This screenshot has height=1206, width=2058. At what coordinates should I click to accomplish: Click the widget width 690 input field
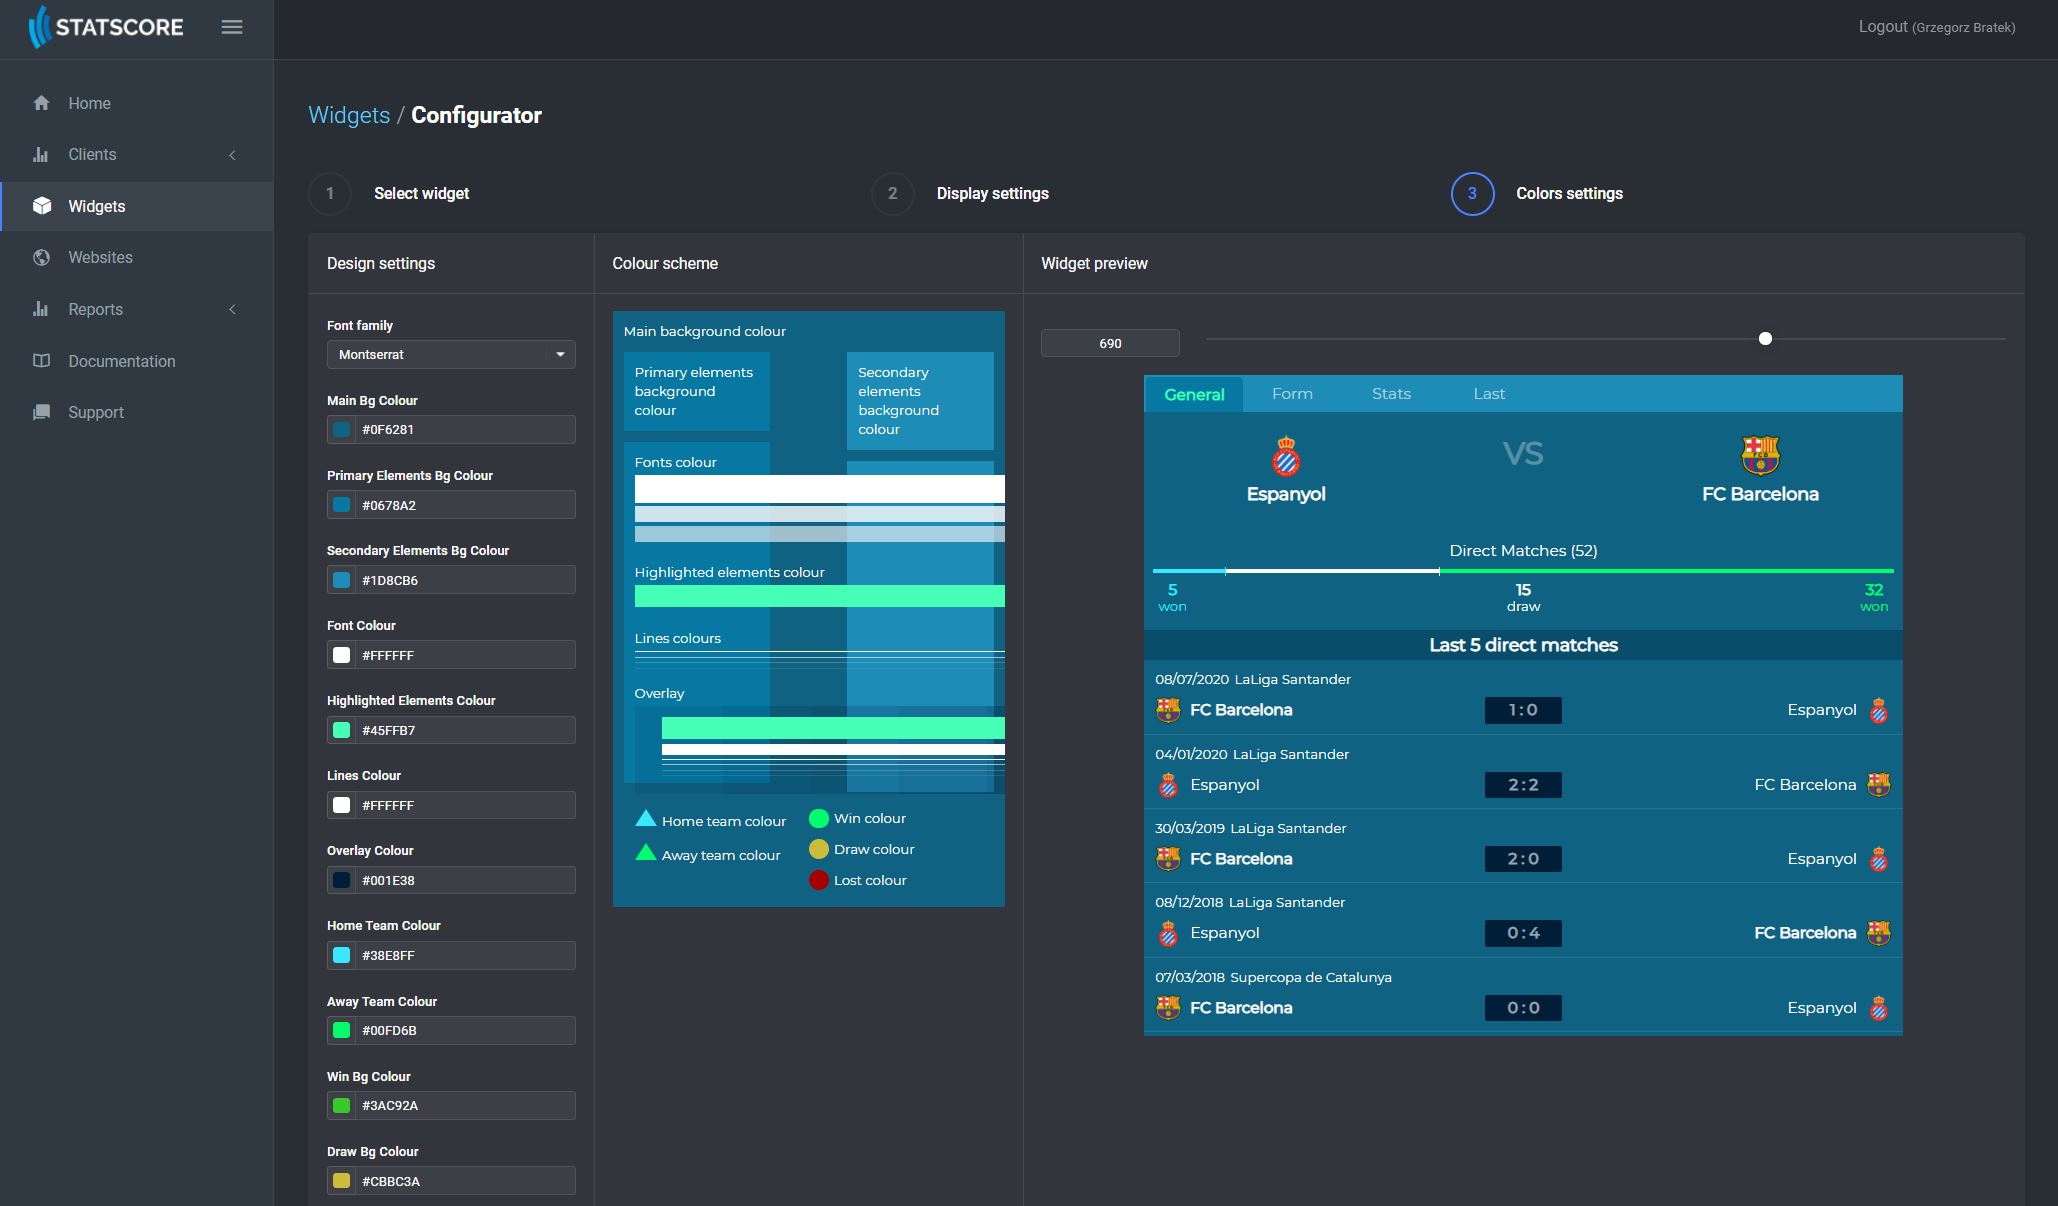coord(1110,343)
